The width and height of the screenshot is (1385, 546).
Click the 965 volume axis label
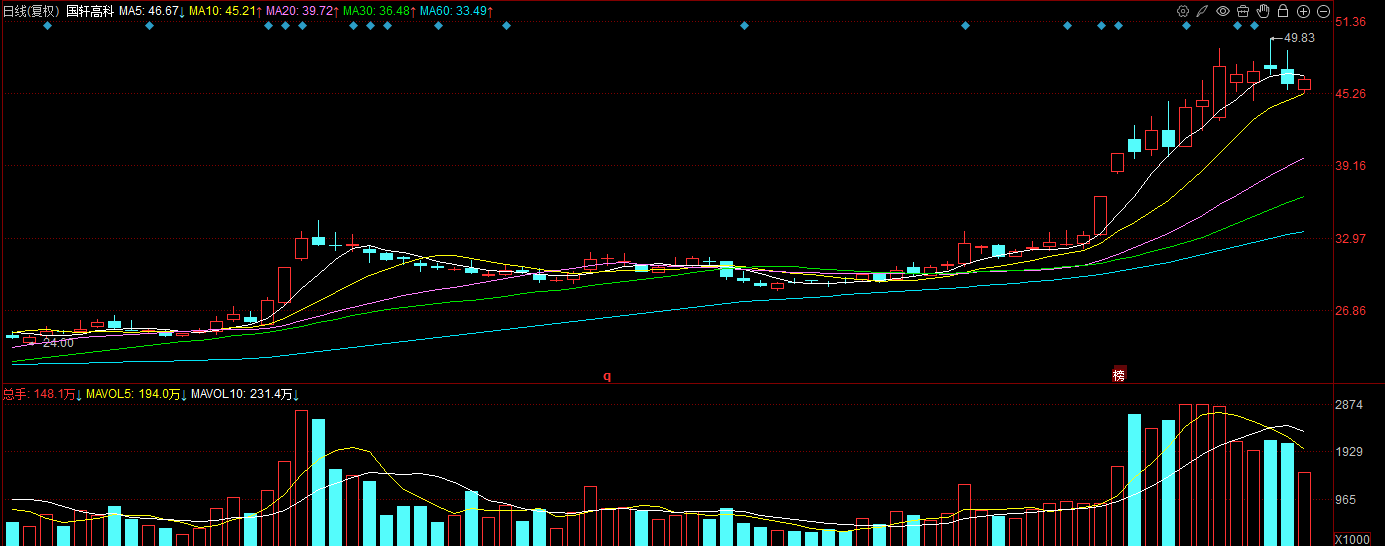(1346, 500)
